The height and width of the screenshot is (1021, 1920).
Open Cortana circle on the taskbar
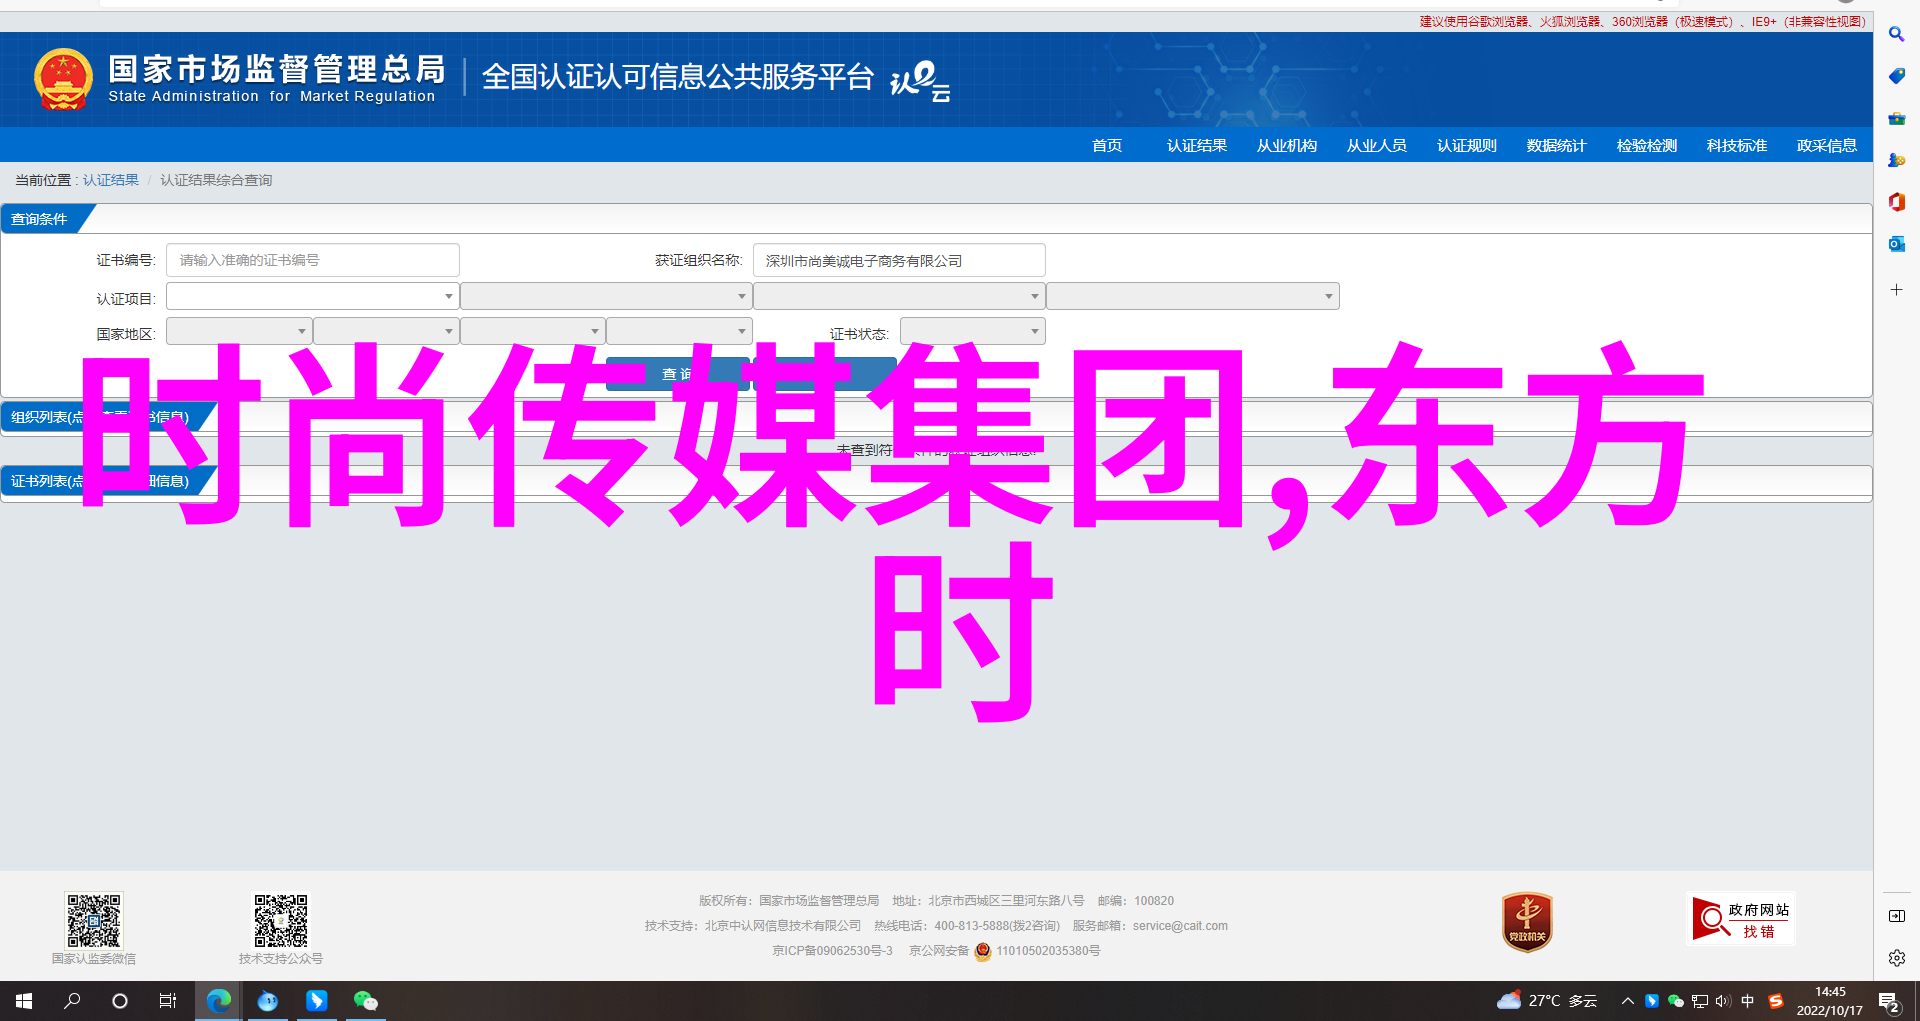click(x=120, y=1001)
